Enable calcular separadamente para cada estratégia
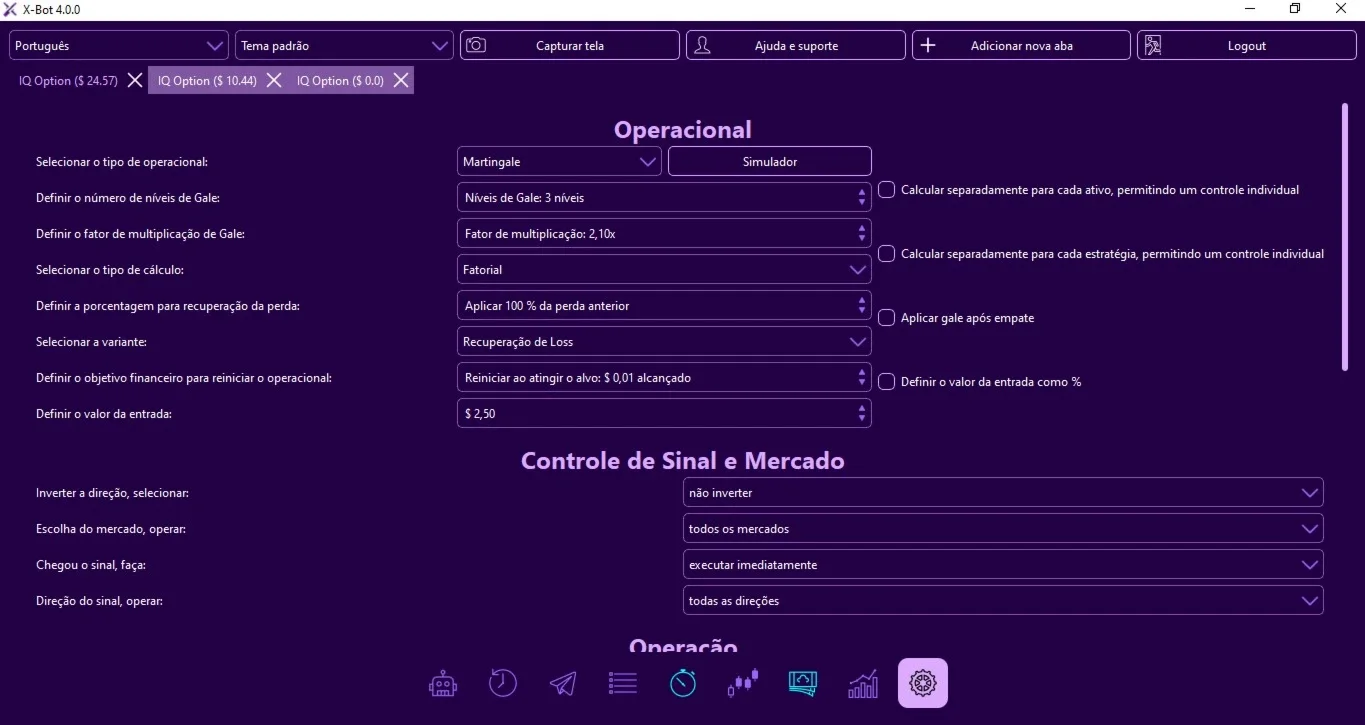1365x725 pixels. (886, 253)
